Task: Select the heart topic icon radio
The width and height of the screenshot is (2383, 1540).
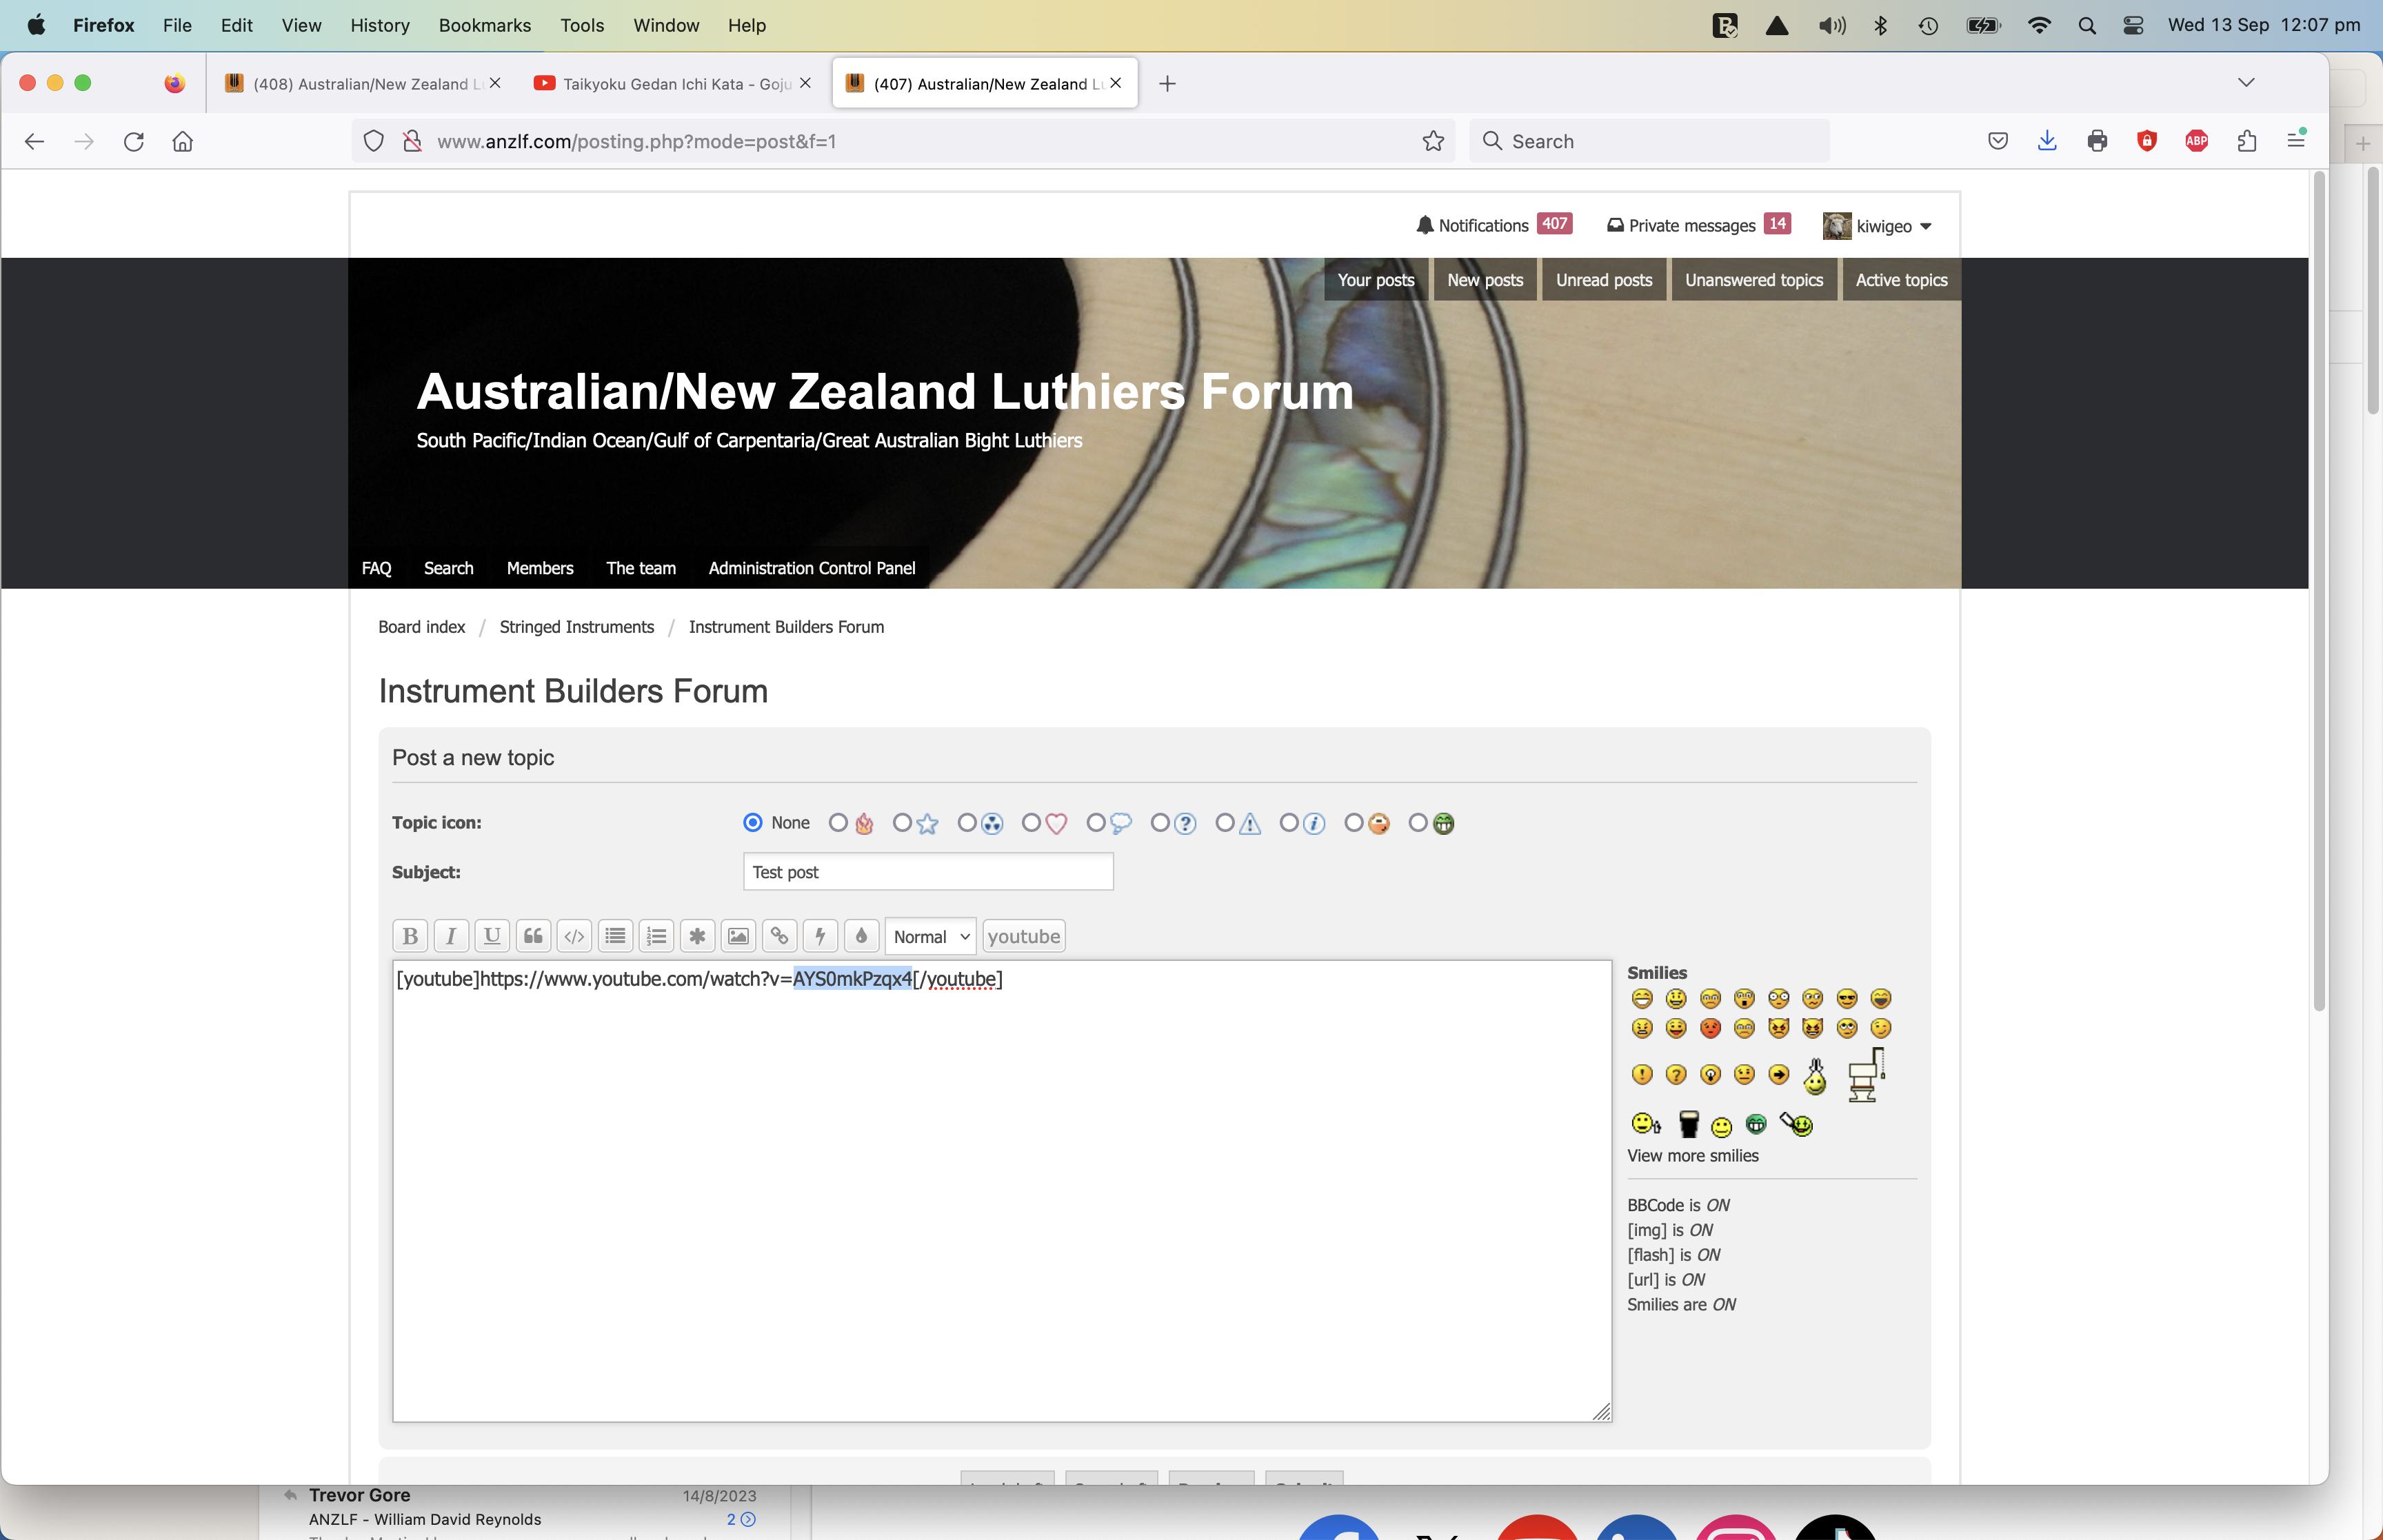Action: click(x=1031, y=822)
